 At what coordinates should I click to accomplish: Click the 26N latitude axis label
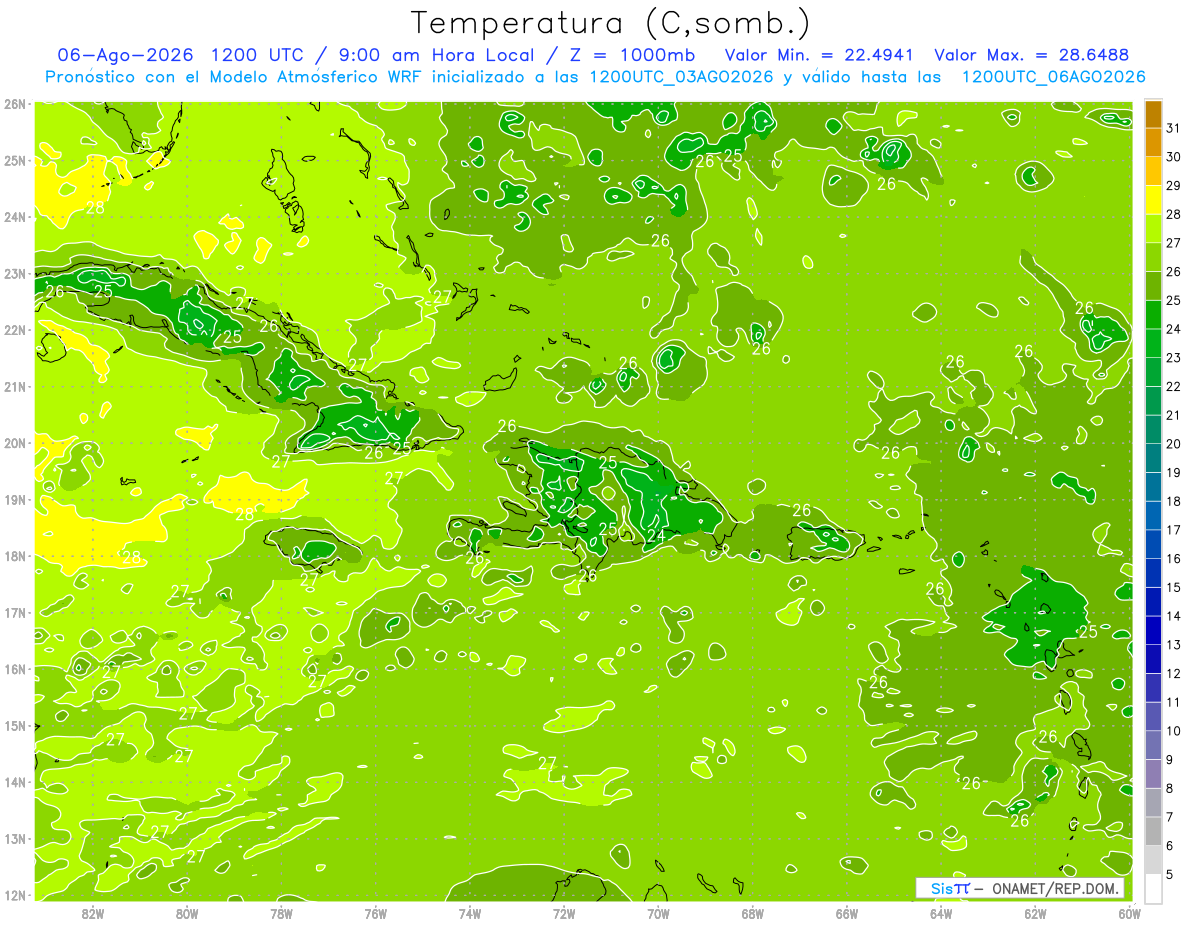click(x=14, y=104)
